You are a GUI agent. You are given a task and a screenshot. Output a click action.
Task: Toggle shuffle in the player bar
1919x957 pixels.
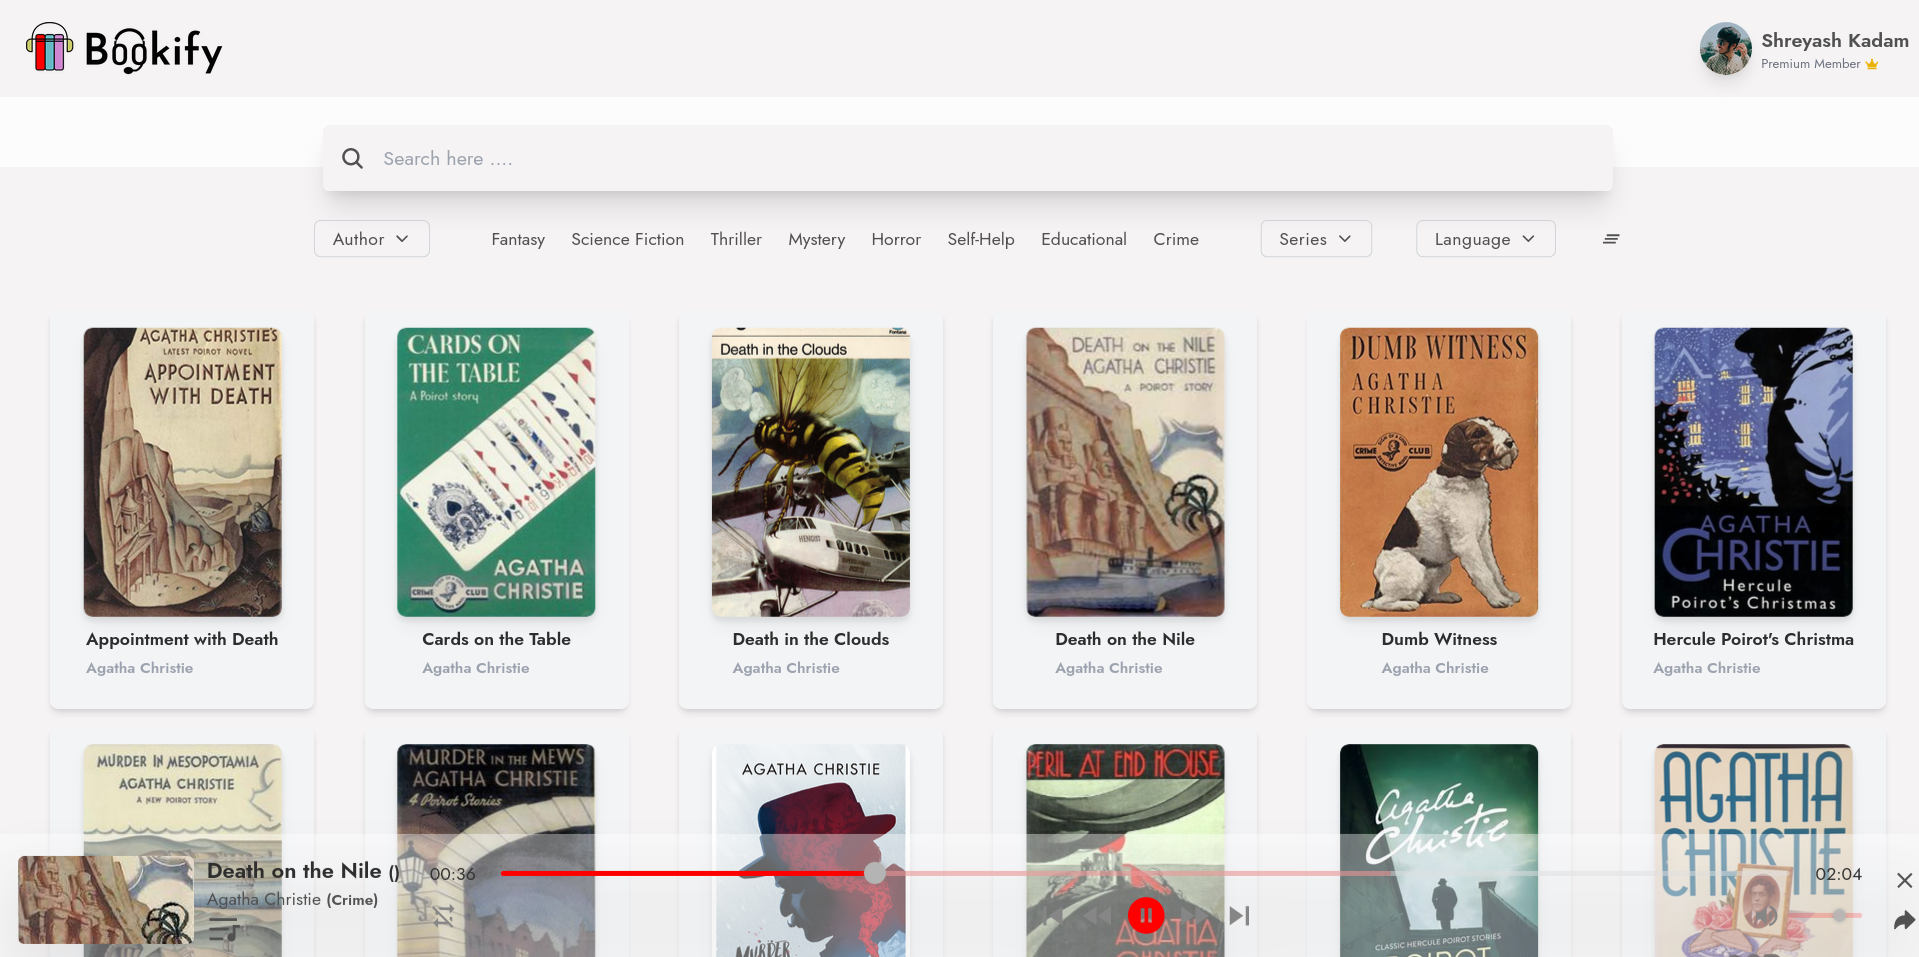pos(444,915)
